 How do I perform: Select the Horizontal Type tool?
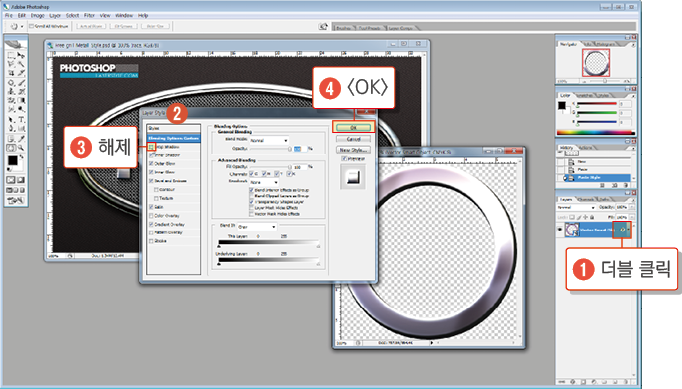[21, 119]
